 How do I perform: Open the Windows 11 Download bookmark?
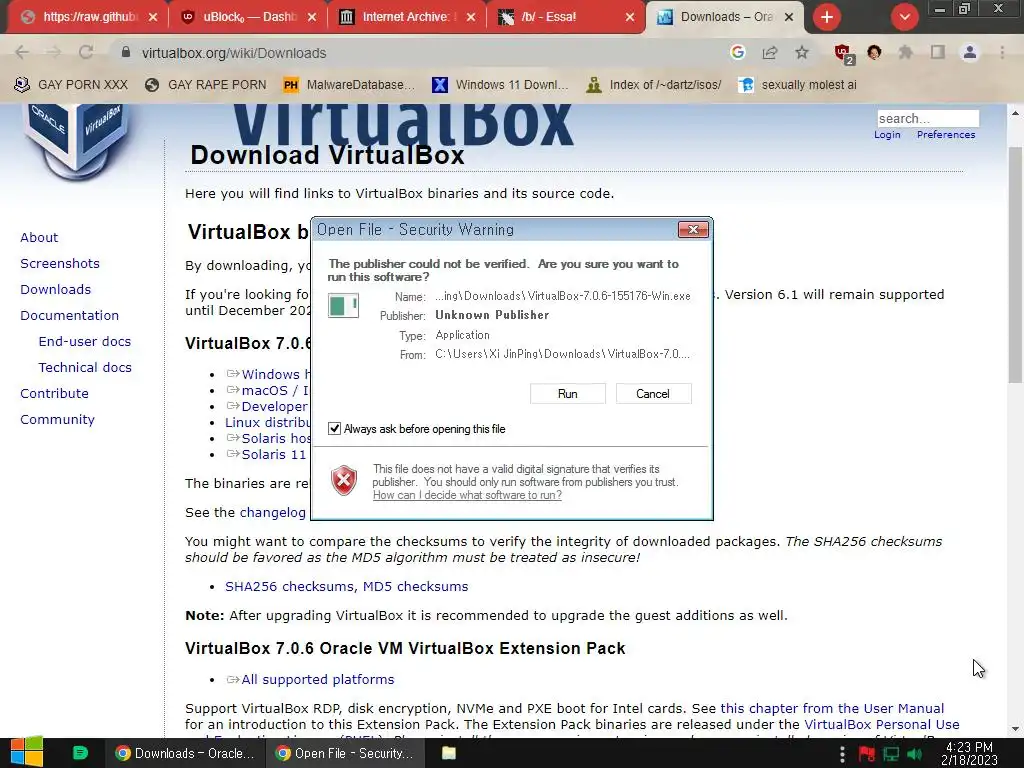[x=500, y=85]
